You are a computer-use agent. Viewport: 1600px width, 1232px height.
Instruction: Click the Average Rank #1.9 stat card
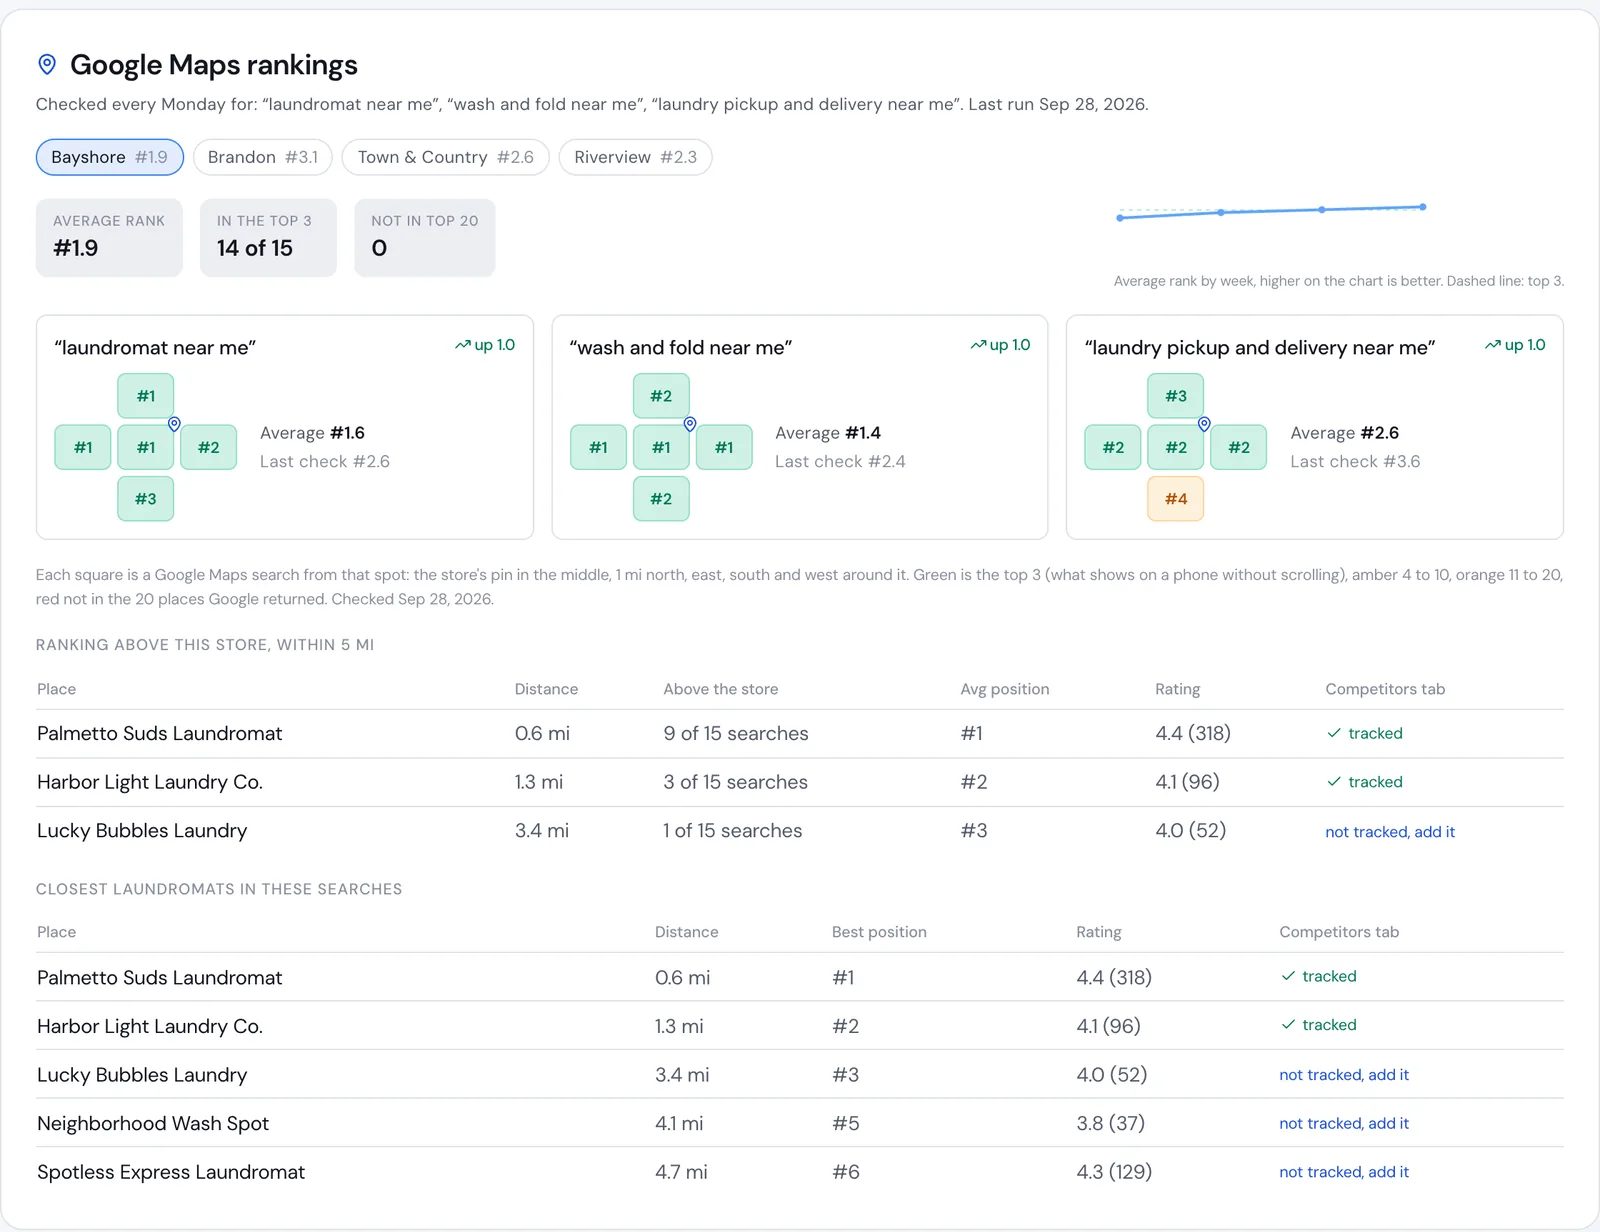pos(109,238)
